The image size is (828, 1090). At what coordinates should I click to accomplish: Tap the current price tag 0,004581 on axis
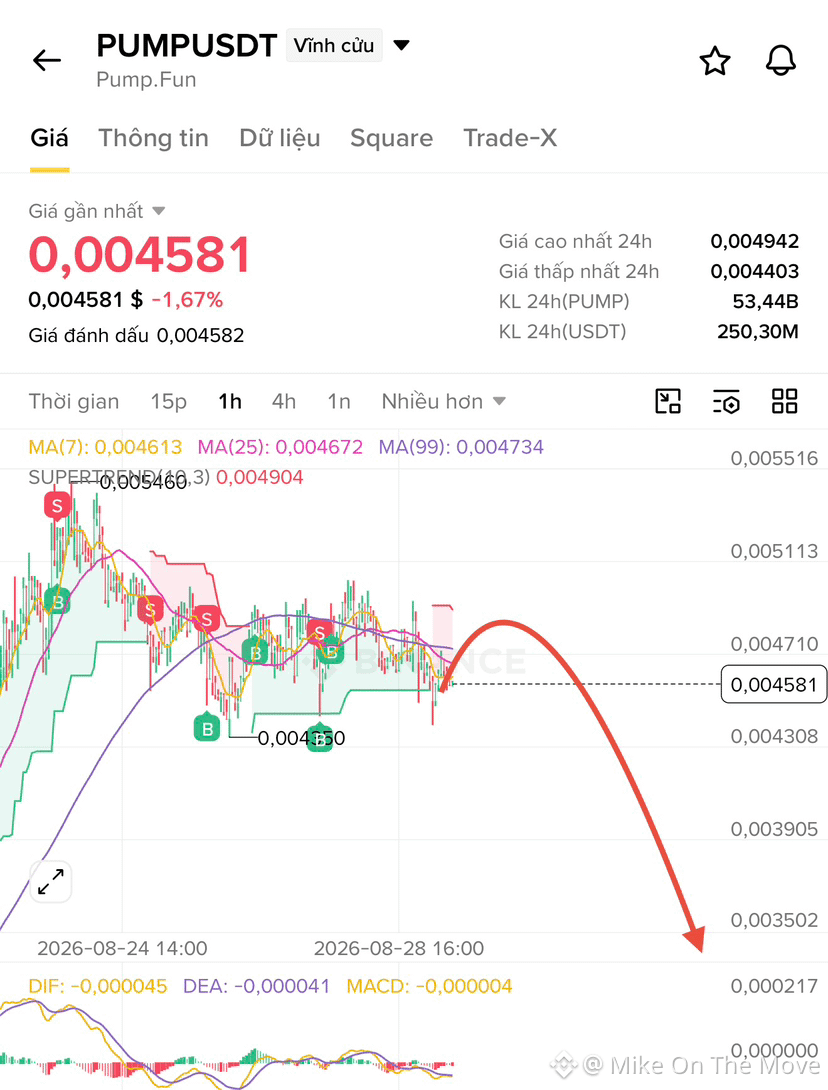[x=774, y=685]
